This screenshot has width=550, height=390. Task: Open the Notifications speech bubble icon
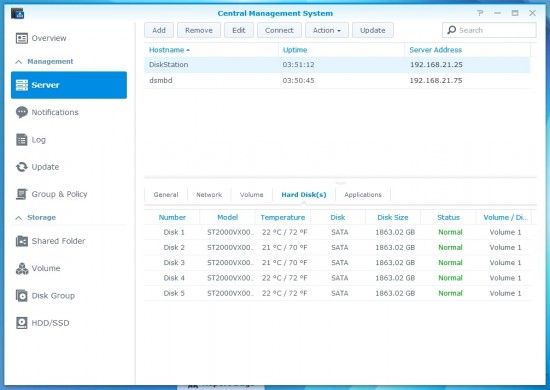tap(22, 112)
